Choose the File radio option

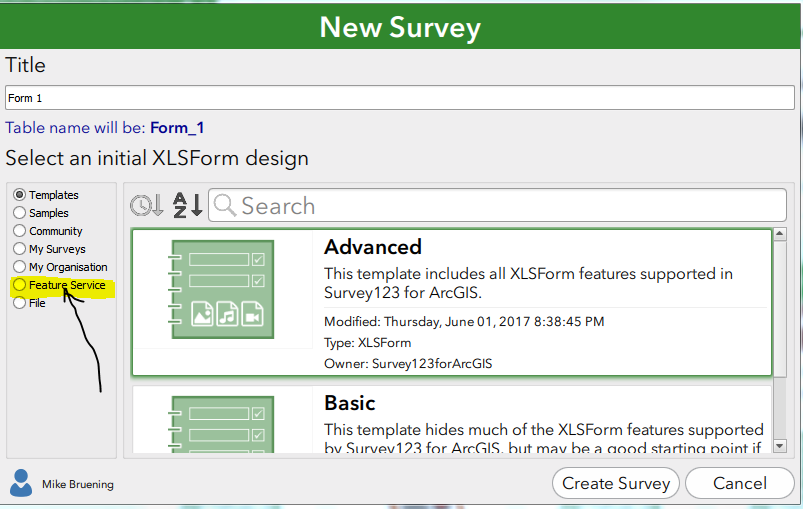[x=20, y=303]
